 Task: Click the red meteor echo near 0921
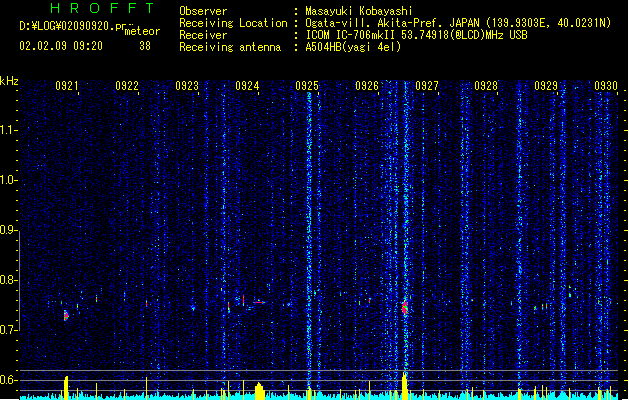tap(66, 315)
